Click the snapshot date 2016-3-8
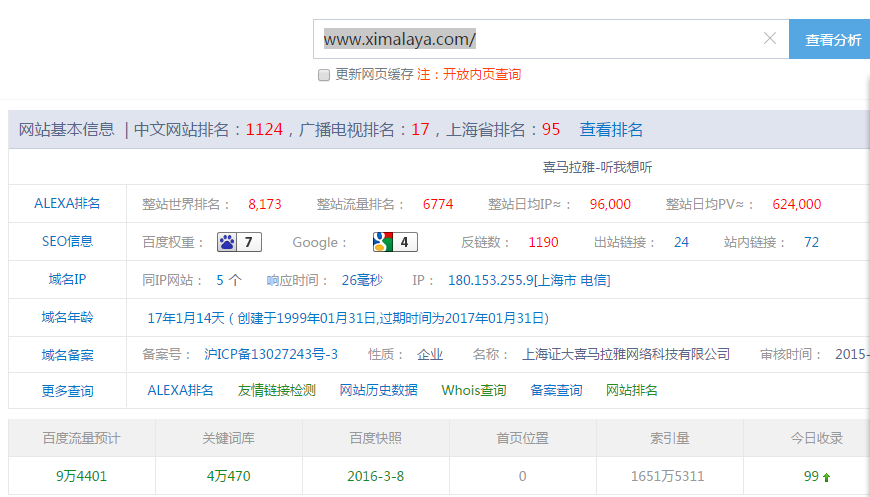This screenshot has height=497, width=870. point(375,476)
